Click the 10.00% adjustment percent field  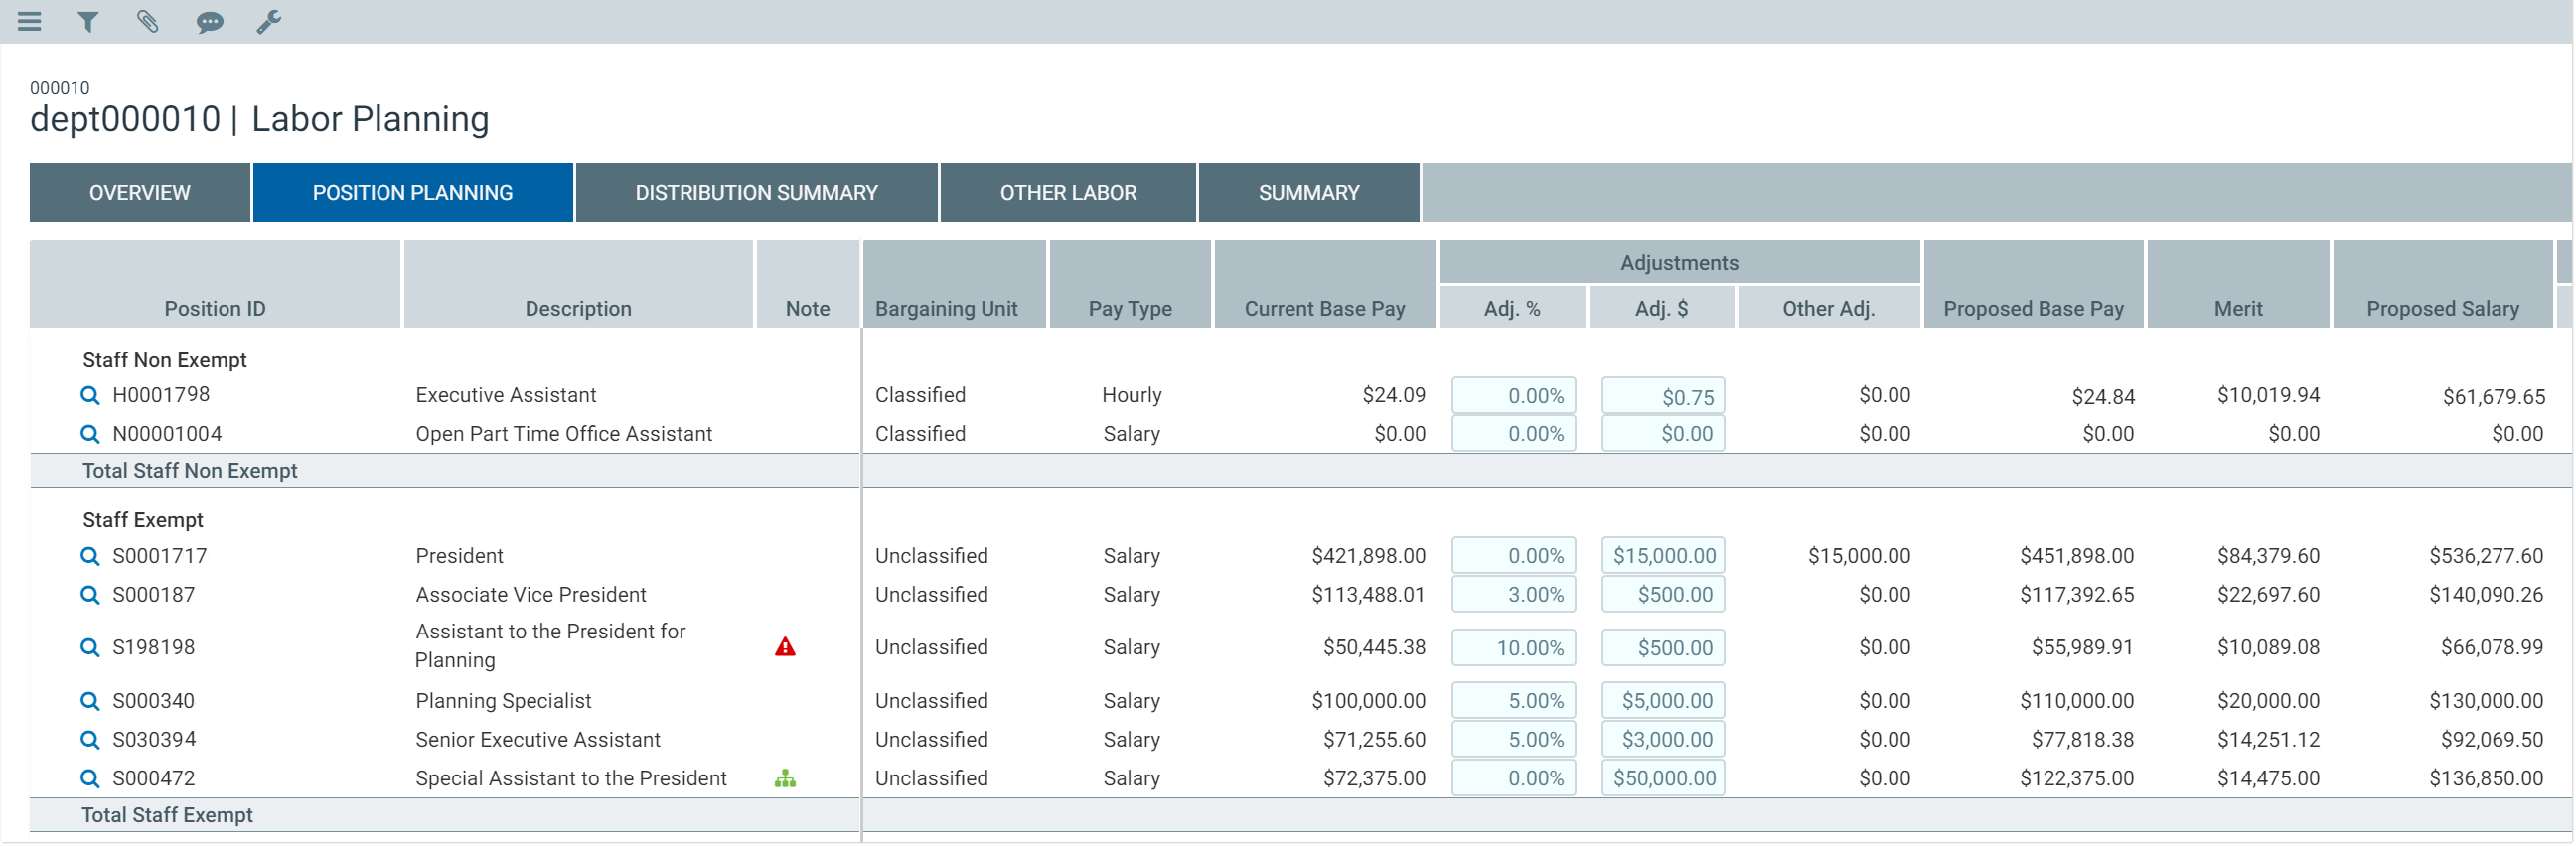click(1513, 648)
